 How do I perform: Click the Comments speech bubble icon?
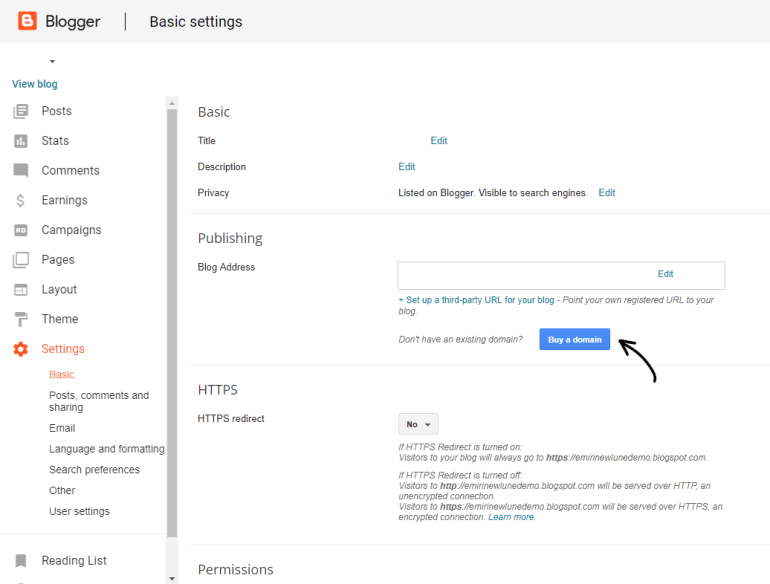click(x=21, y=170)
